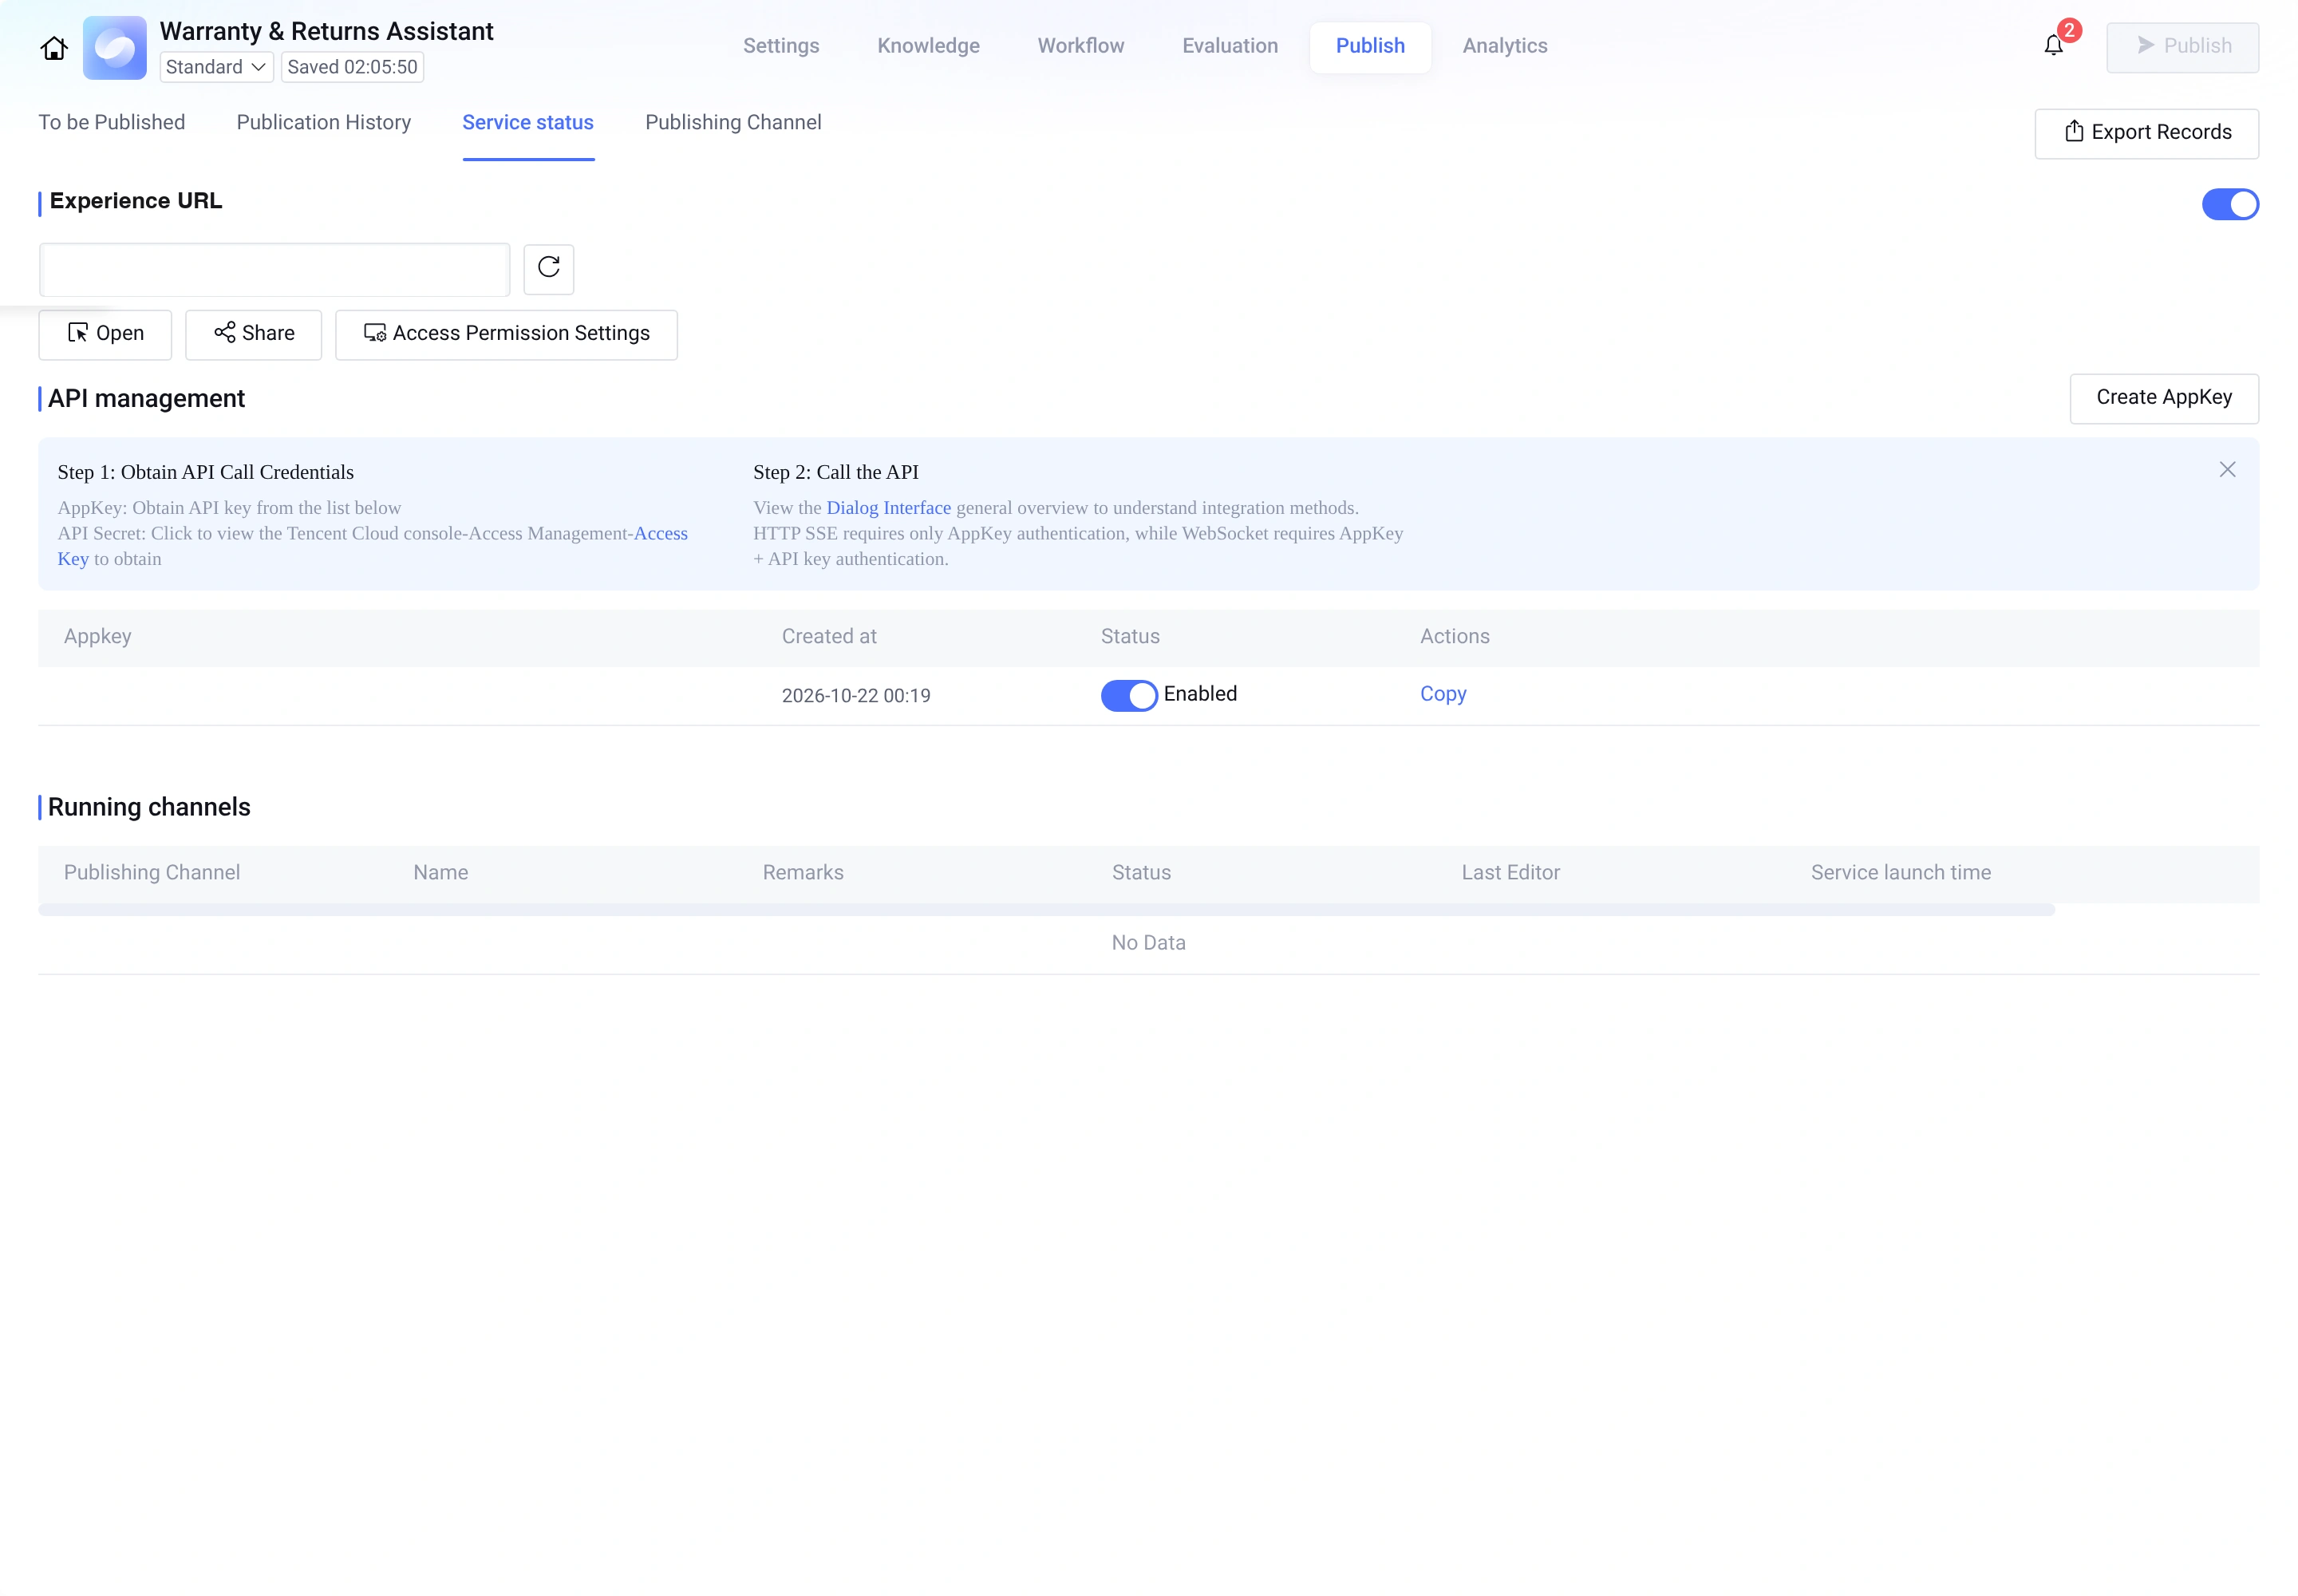The width and height of the screenshot is (2298, 1596).
Task: Expand the Standard mode dropdown
Action: tap(216, 67)
